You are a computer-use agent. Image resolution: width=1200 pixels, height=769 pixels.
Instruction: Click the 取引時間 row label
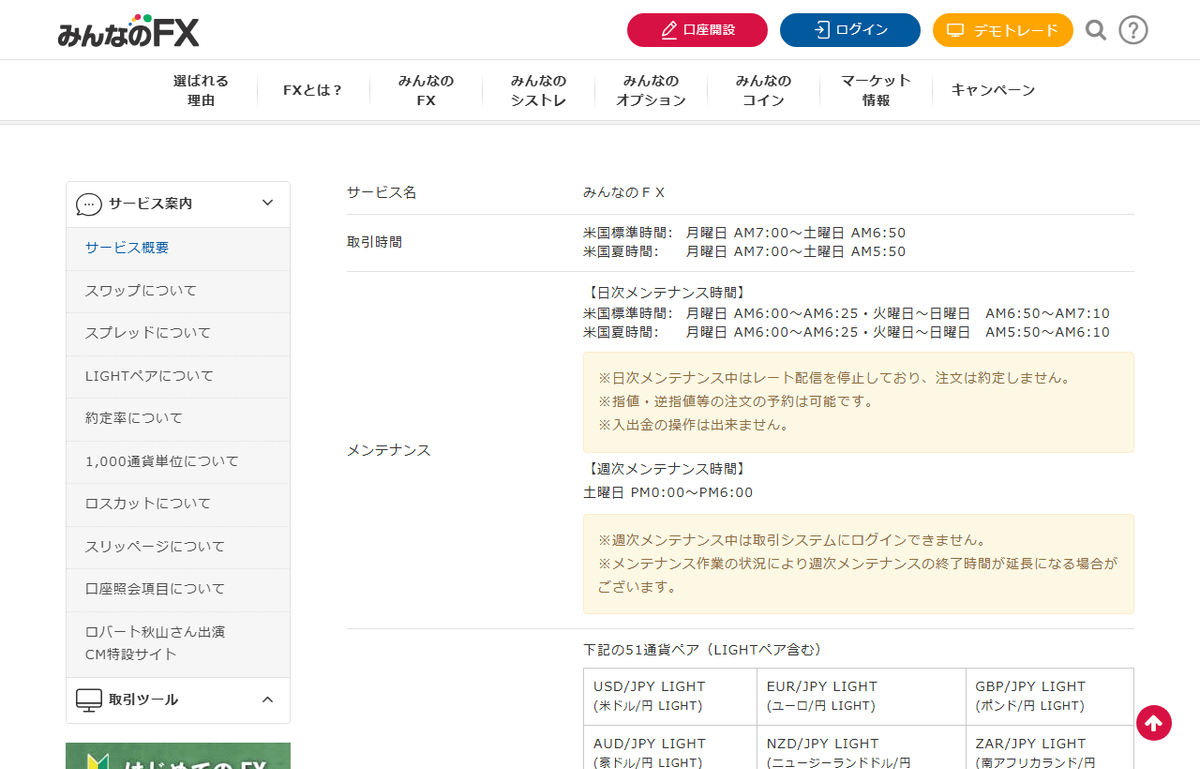pyautogui.click(x=375, y=242)
